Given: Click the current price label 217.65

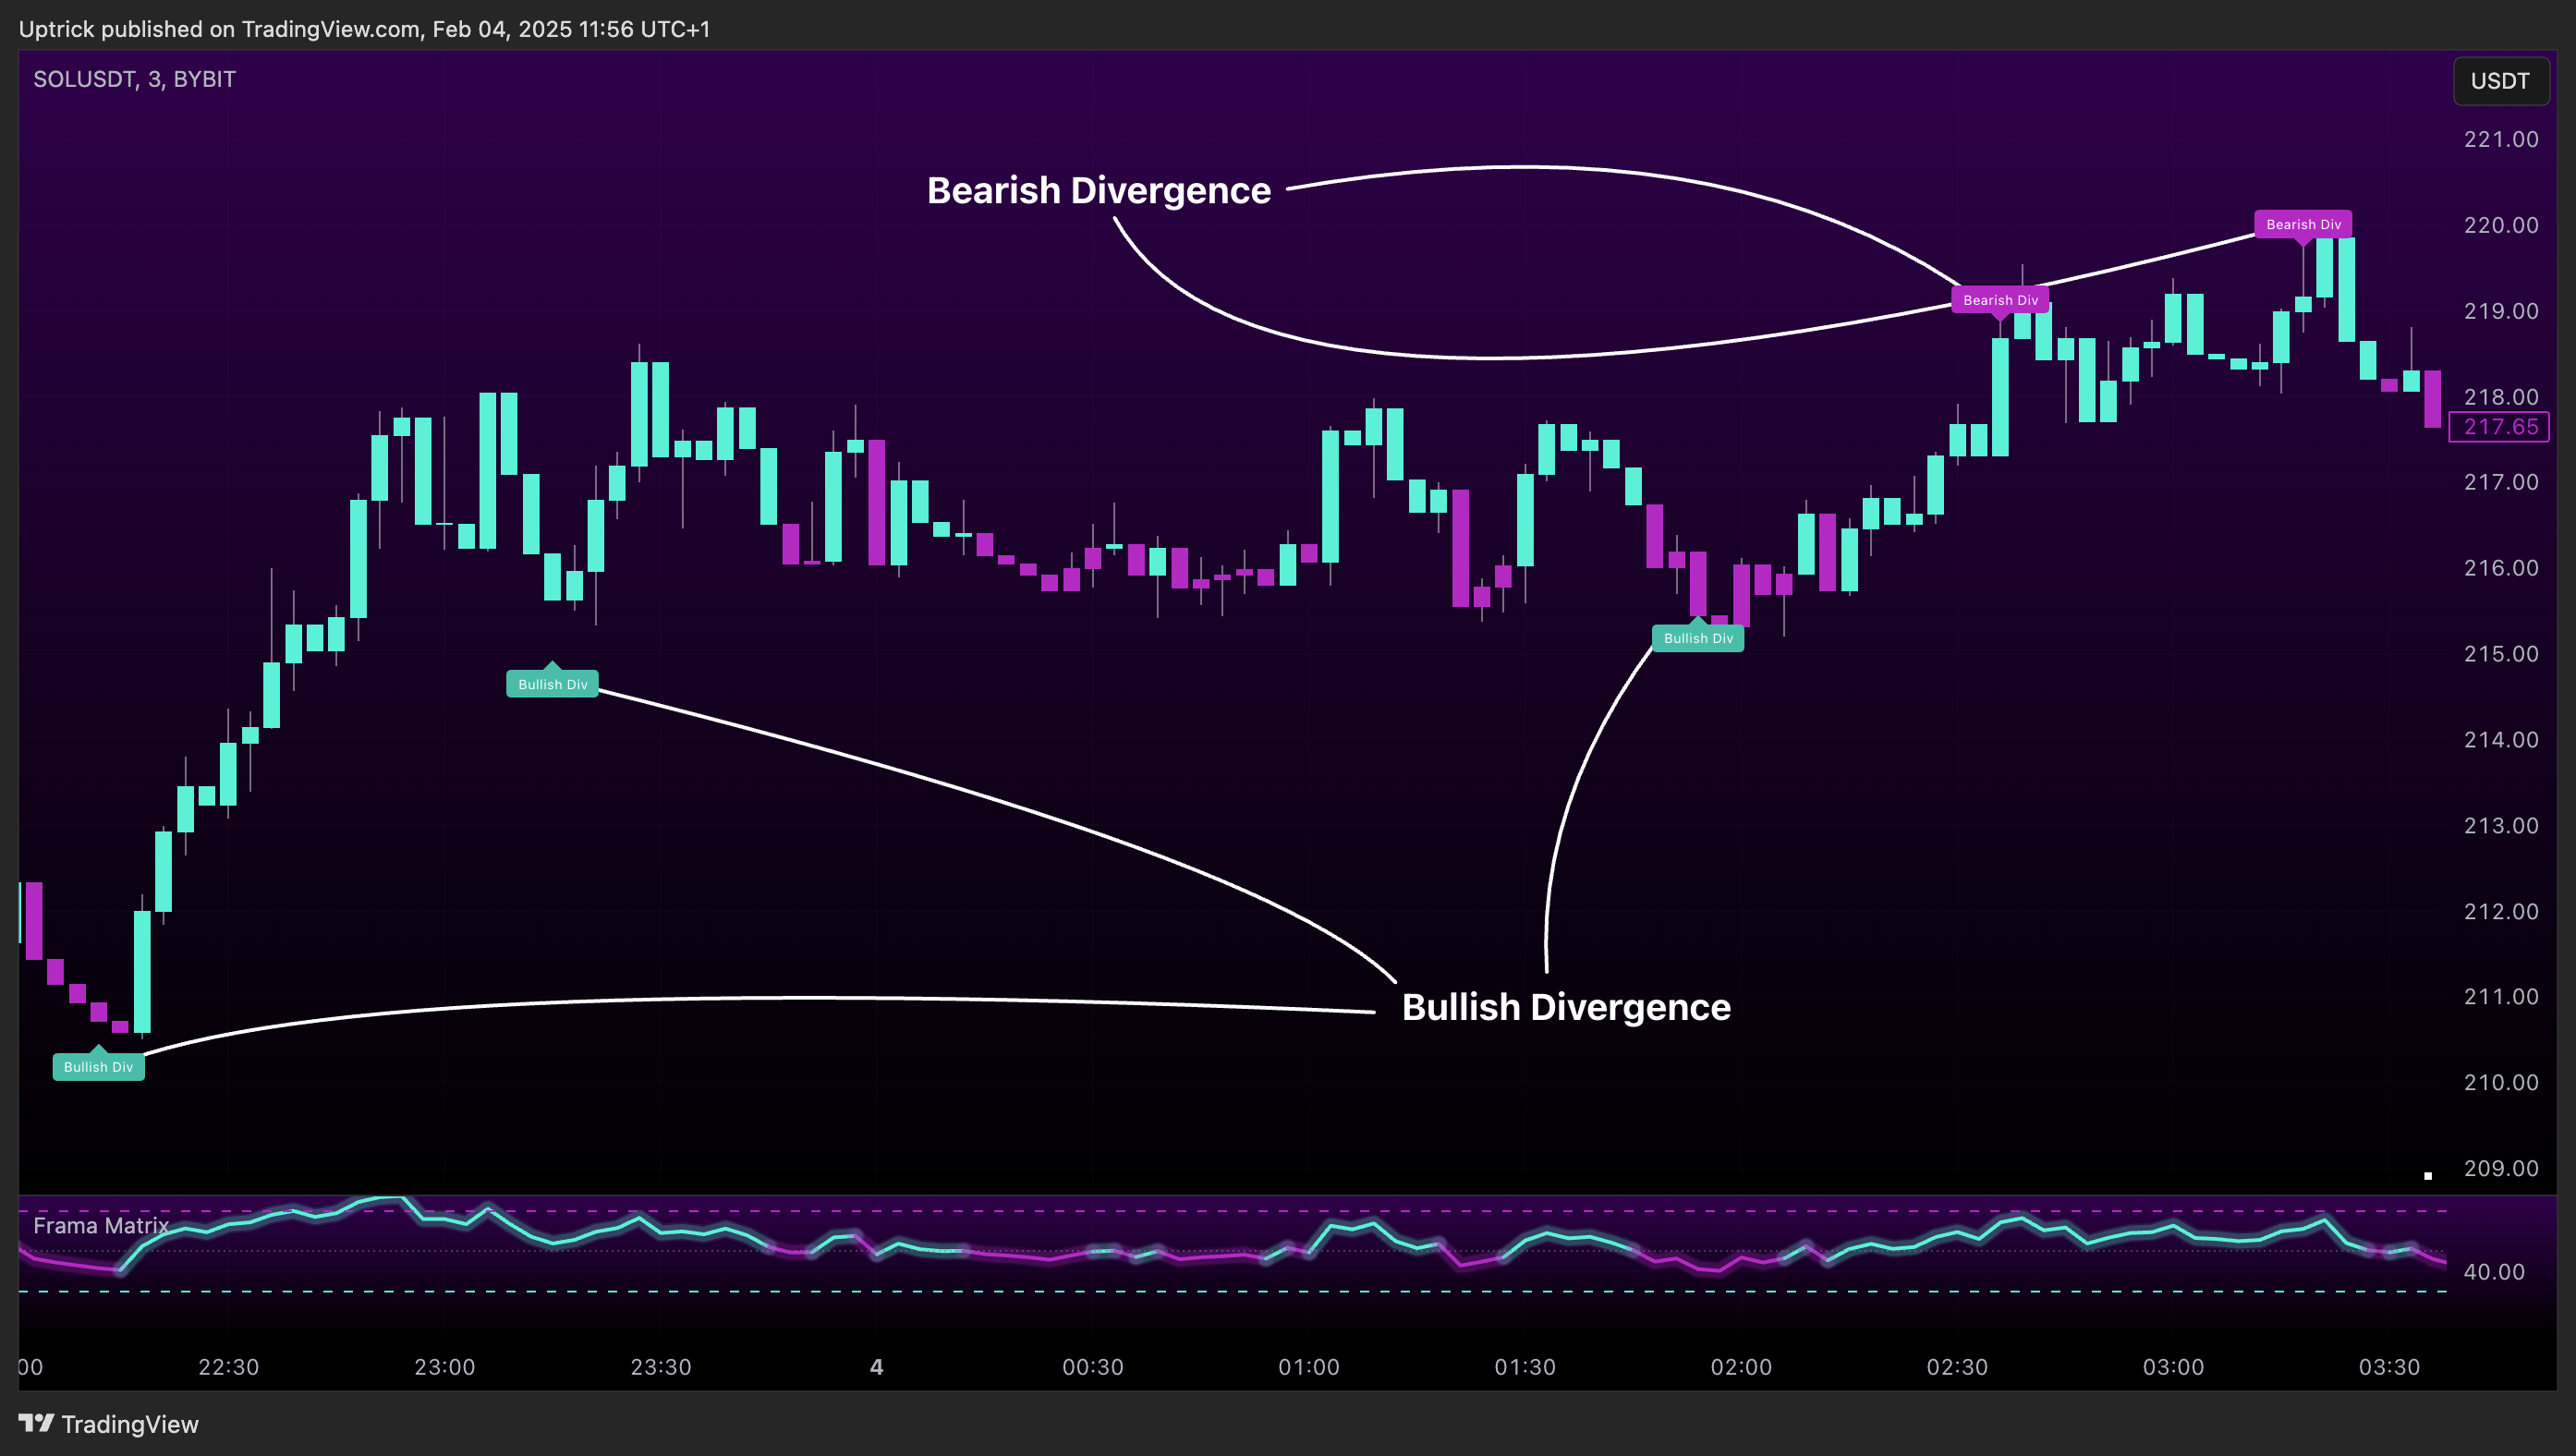Looking at the screenshot, I should coord(2499,427).
